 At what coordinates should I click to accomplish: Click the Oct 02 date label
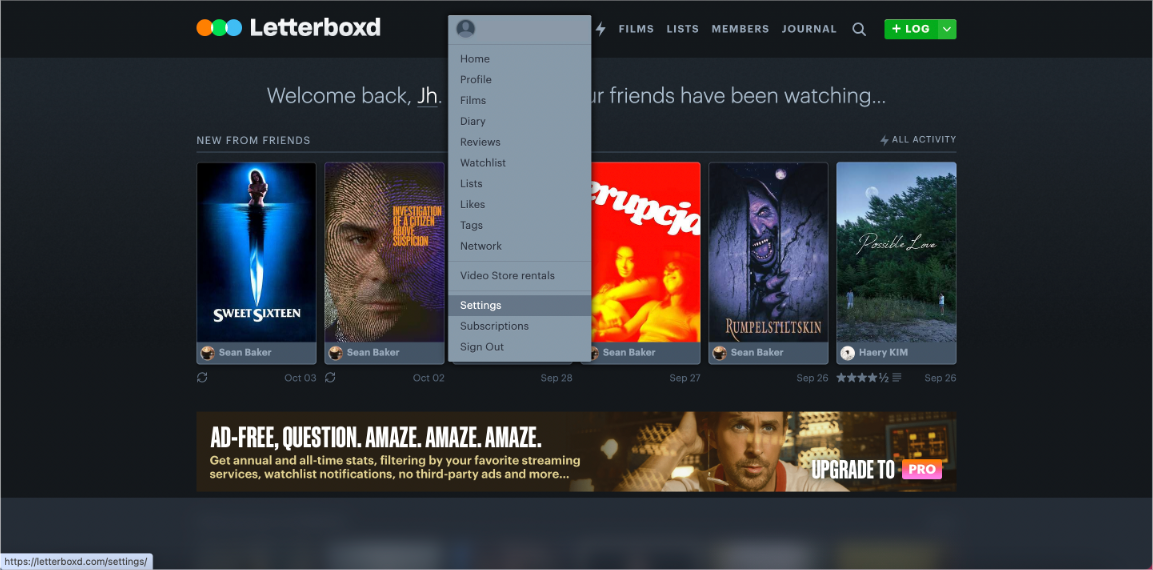[x=428, y=378]
